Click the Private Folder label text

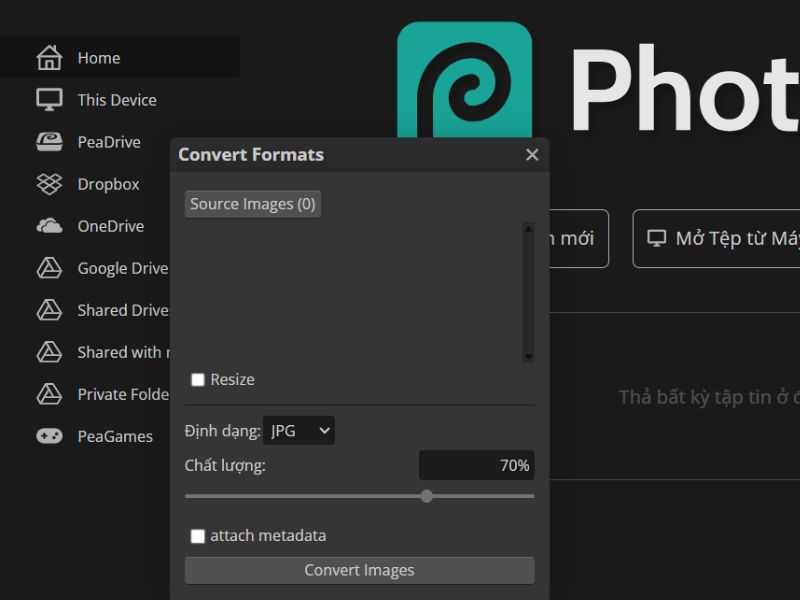click(x=123, y=394)
